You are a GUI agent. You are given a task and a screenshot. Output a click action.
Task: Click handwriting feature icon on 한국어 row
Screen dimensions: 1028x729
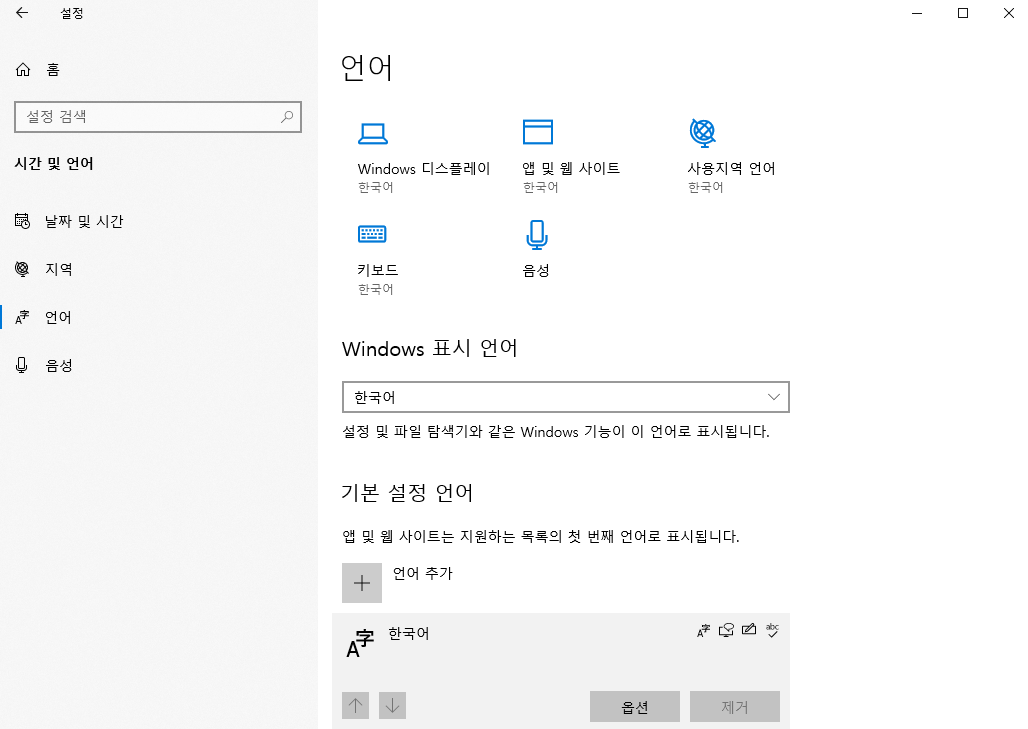[x=749, y=630]
